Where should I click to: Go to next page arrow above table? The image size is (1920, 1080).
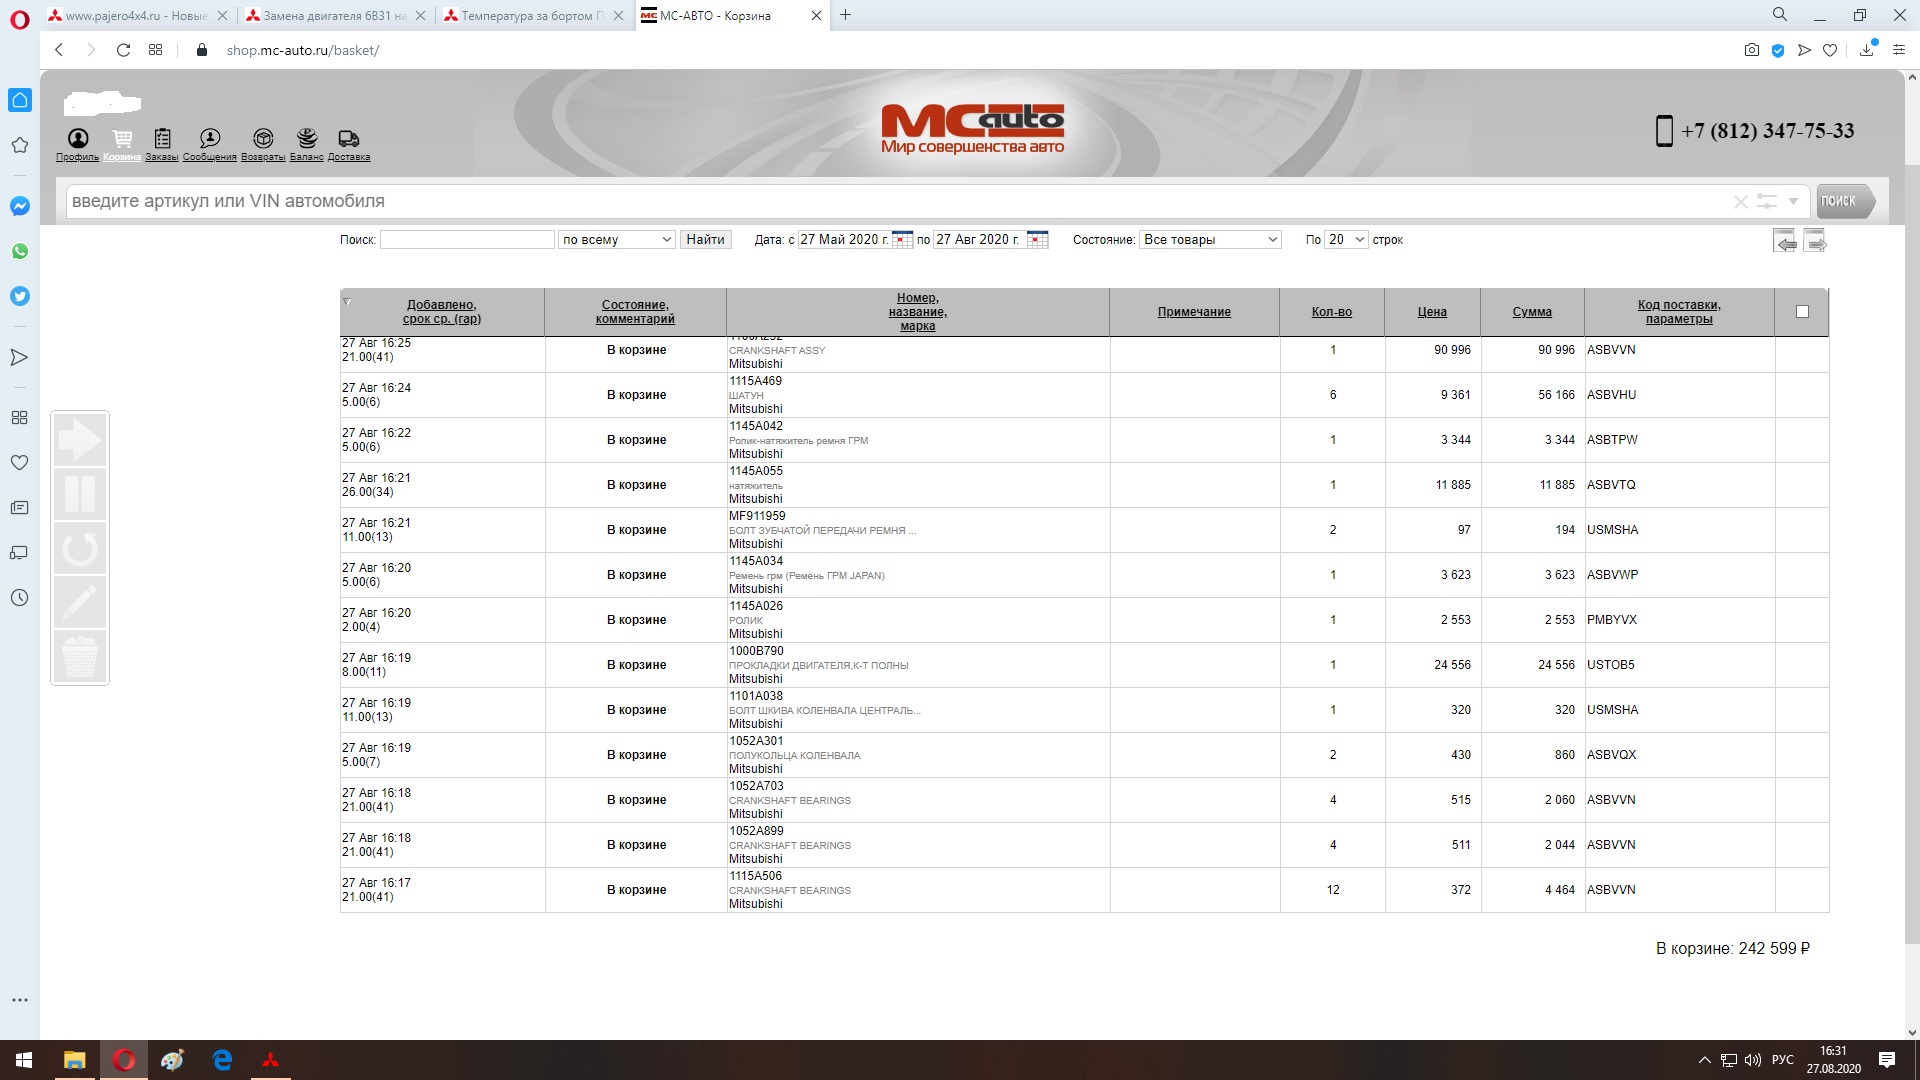point(1814,241)
